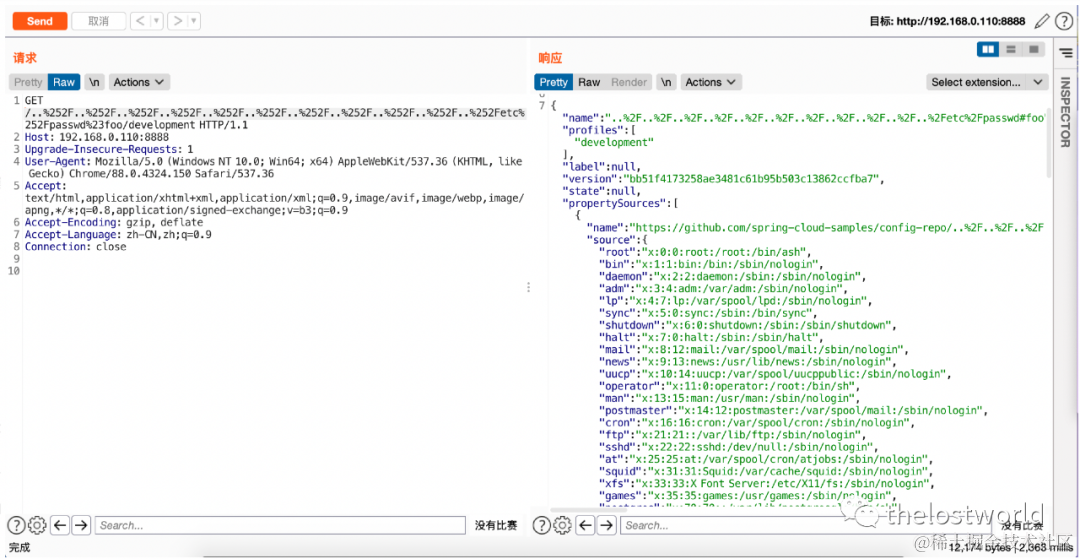Go forward with the top history arrow
Image resolution: width=1080 pixels, height=559 pixels.
pyautogui.click(x=178, y=21)
